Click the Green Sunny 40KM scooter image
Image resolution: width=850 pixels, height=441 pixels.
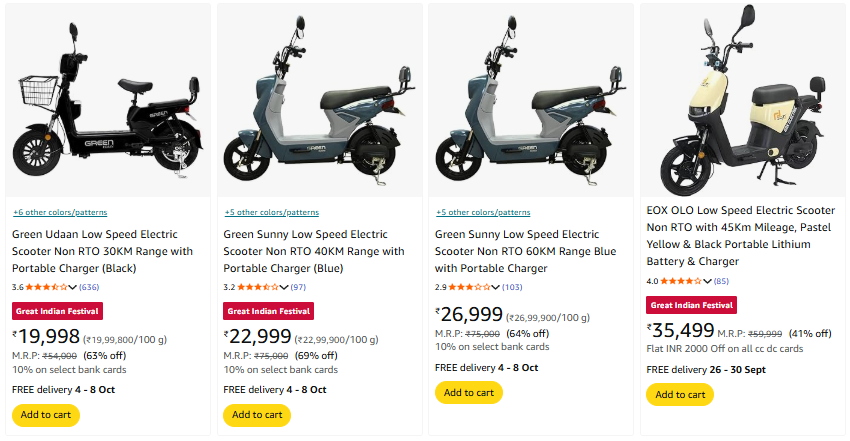(319, 100)
